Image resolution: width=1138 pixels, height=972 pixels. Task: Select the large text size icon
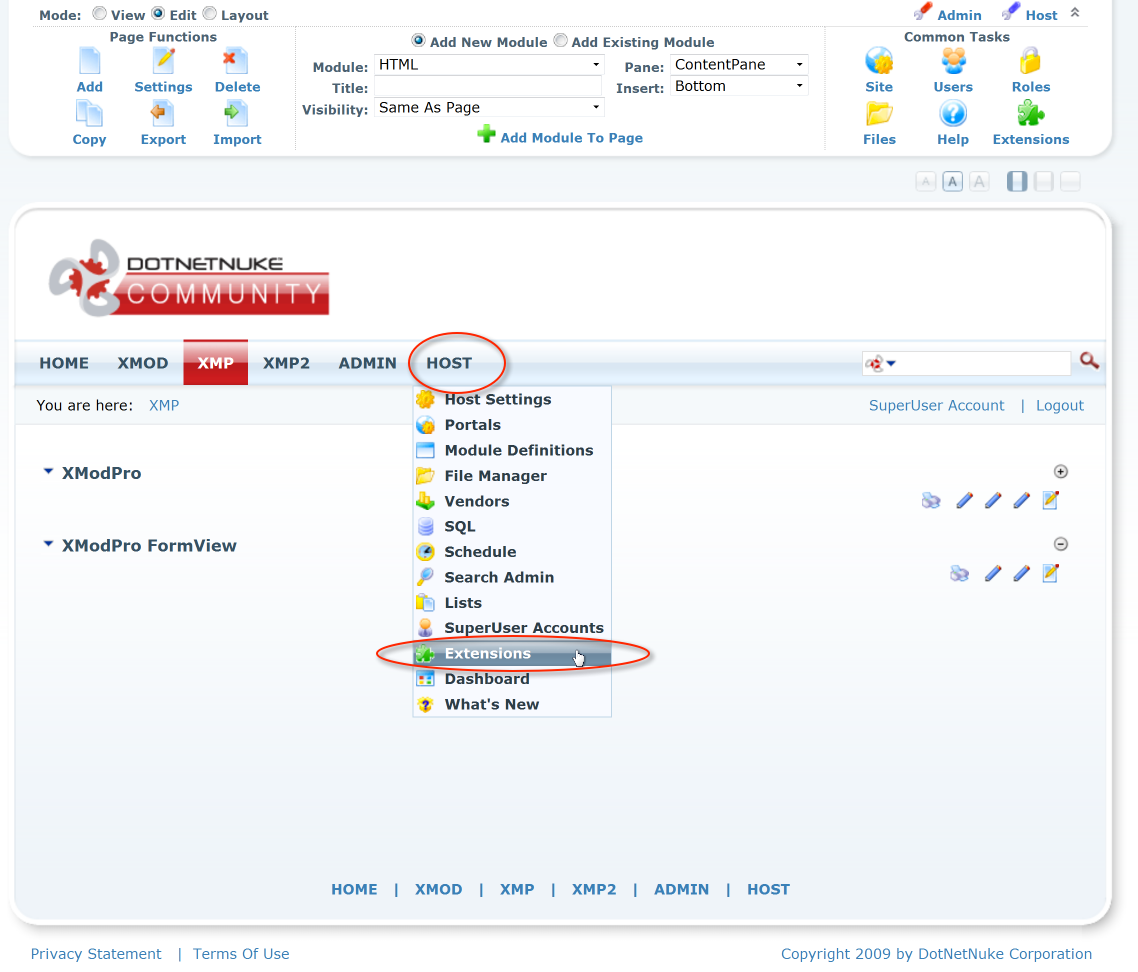click(979, 181)
